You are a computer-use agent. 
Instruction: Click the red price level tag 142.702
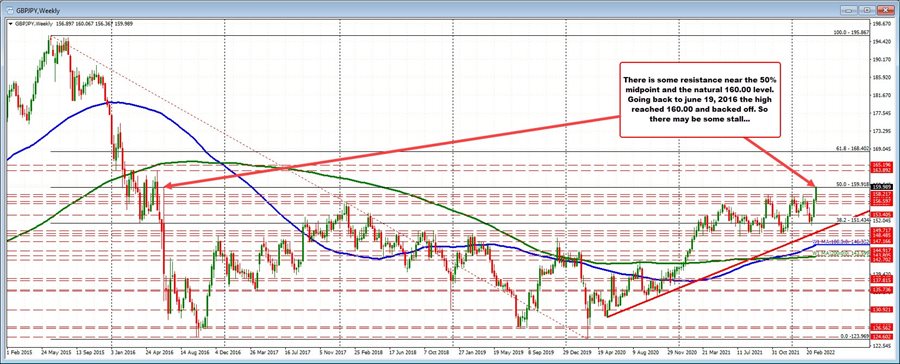[x=882, y=260]
